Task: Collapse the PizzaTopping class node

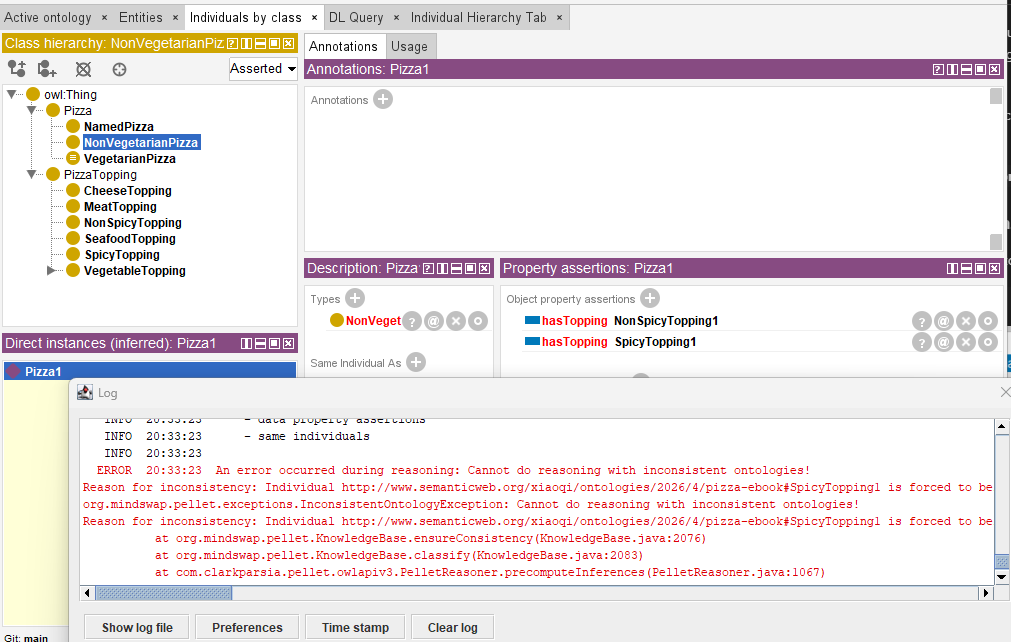Action: pos(31,174)
